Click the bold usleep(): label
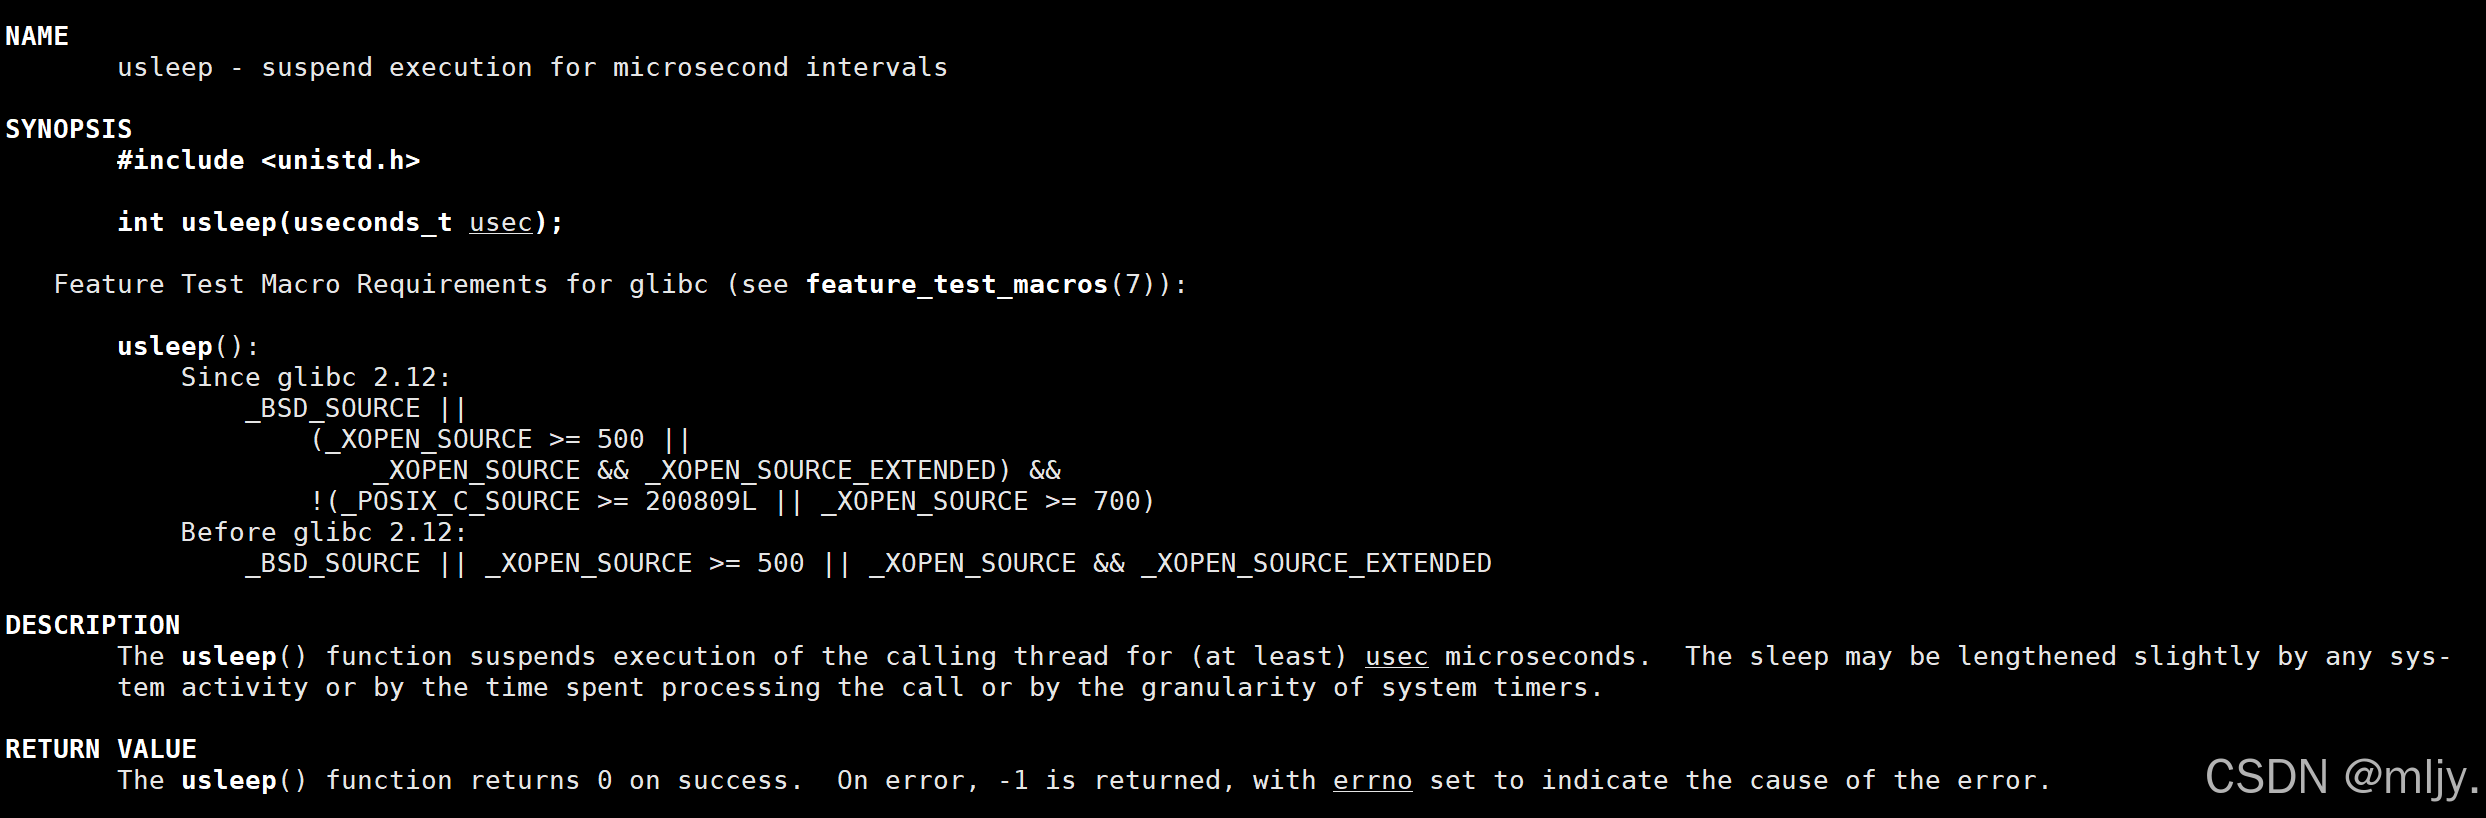 click(189, 346)
